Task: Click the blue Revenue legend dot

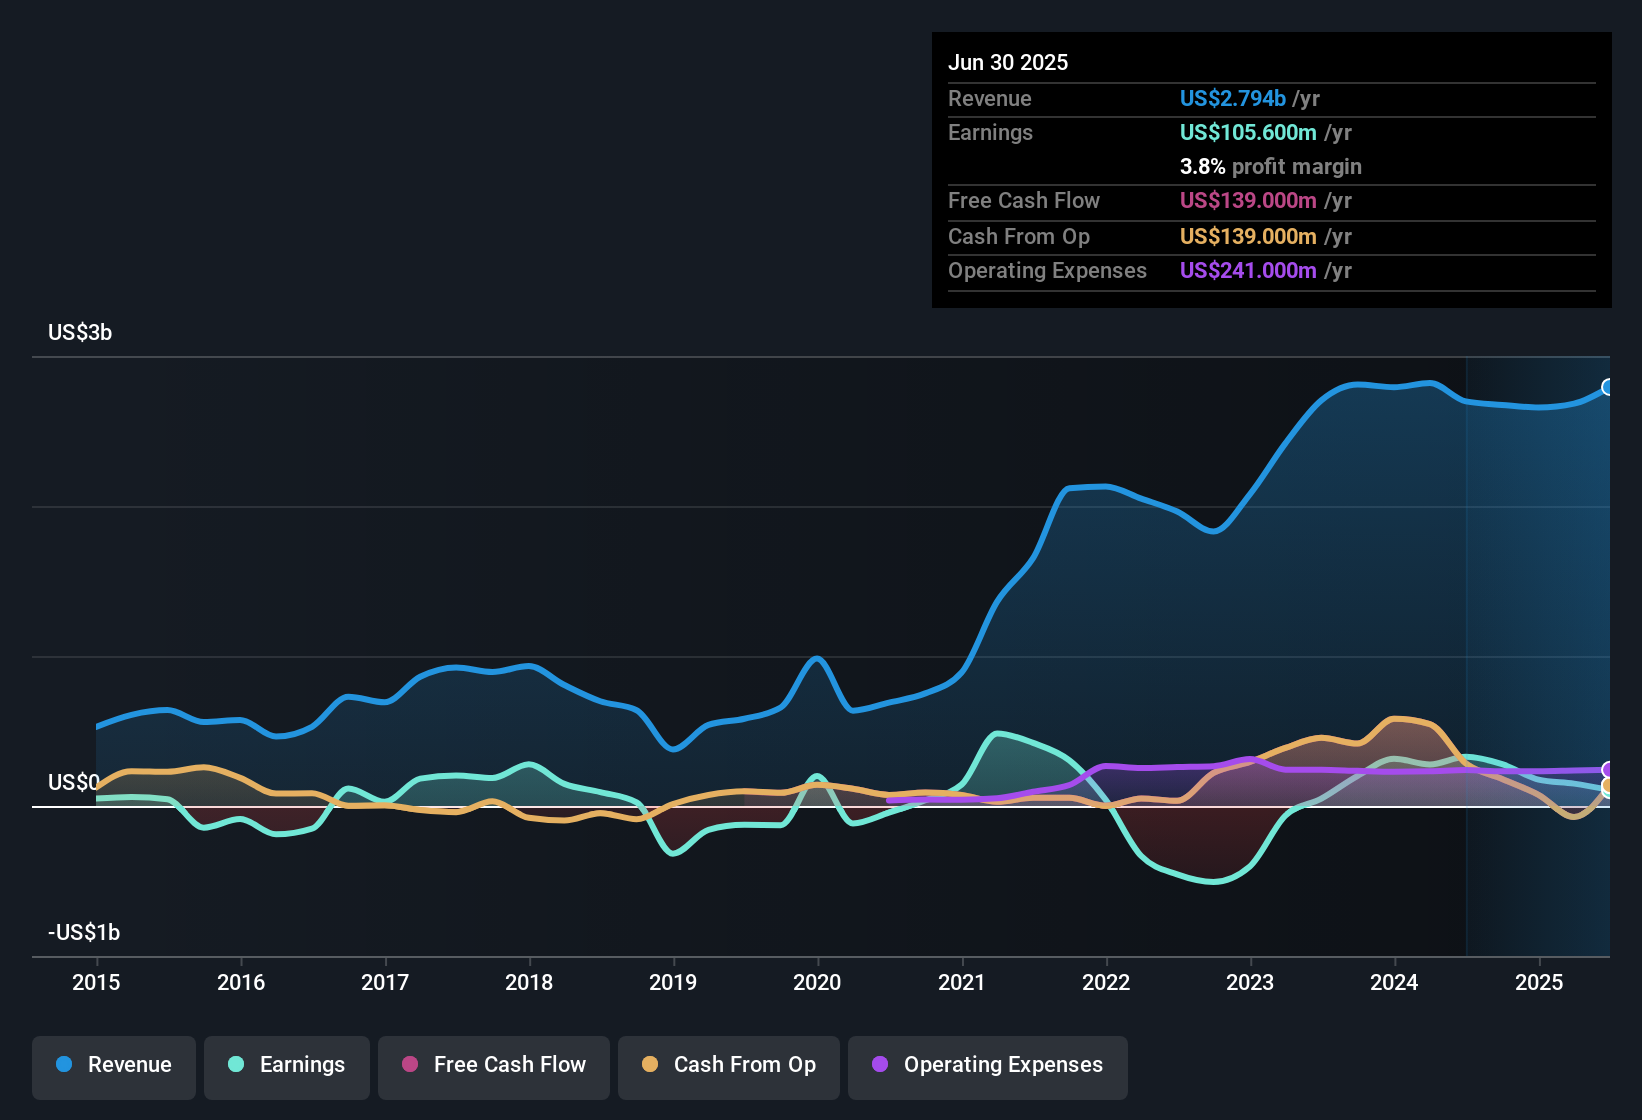Action: coord(64,1064)
